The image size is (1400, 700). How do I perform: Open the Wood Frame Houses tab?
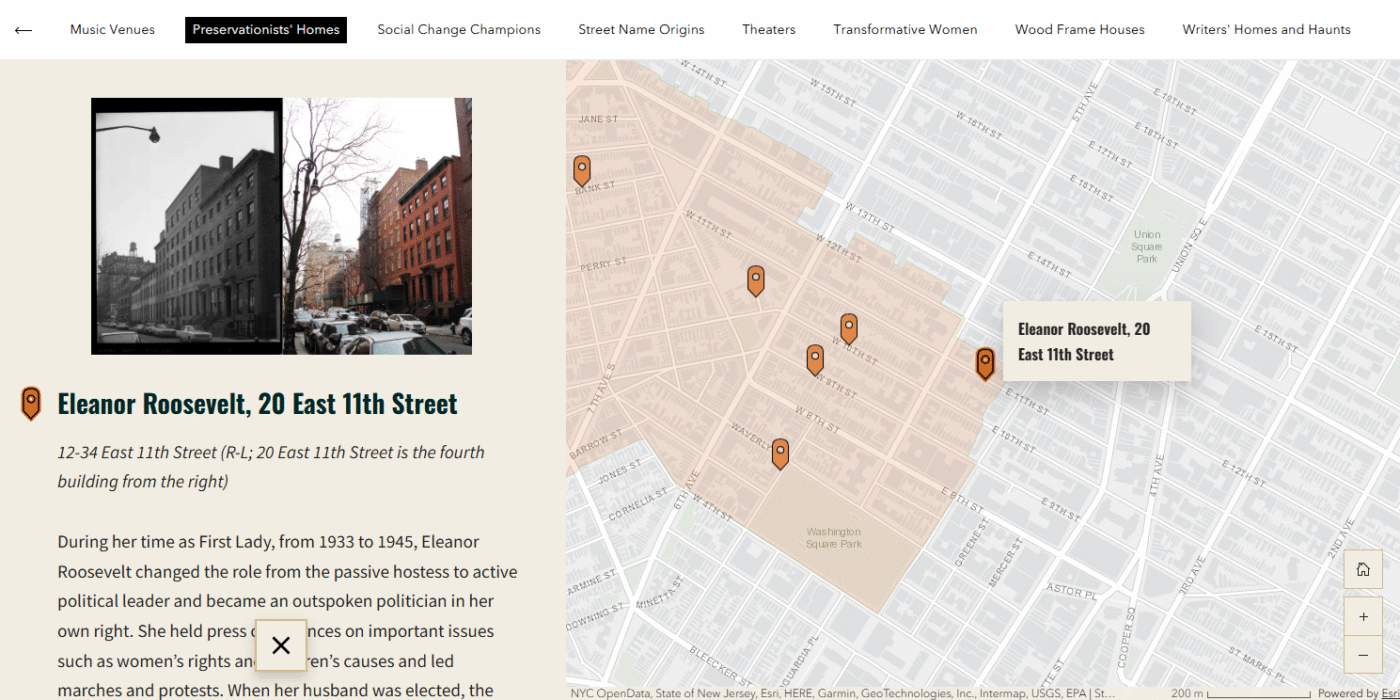tap(1080, 30)
